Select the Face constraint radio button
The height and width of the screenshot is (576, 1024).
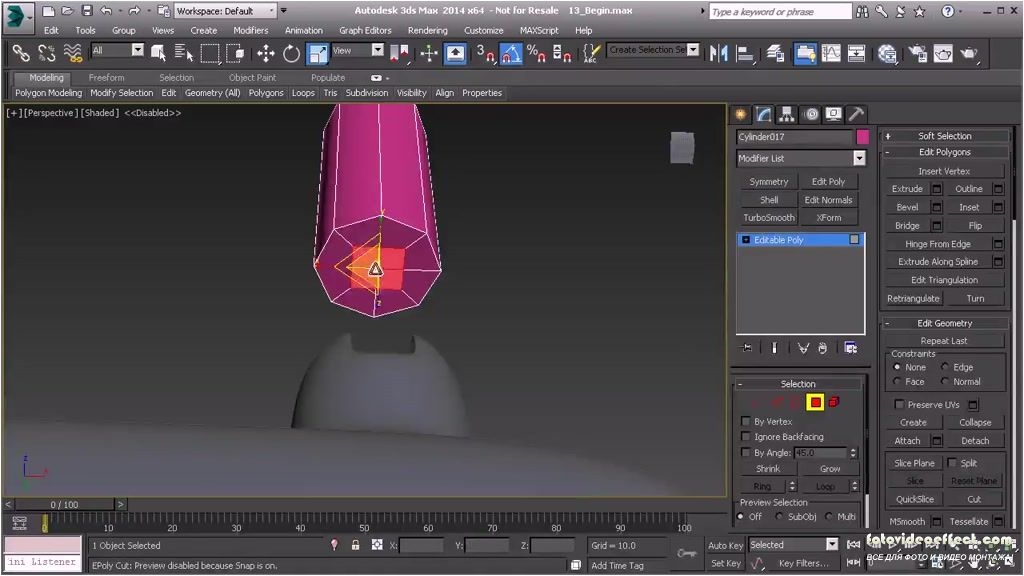tap(897, 381)
